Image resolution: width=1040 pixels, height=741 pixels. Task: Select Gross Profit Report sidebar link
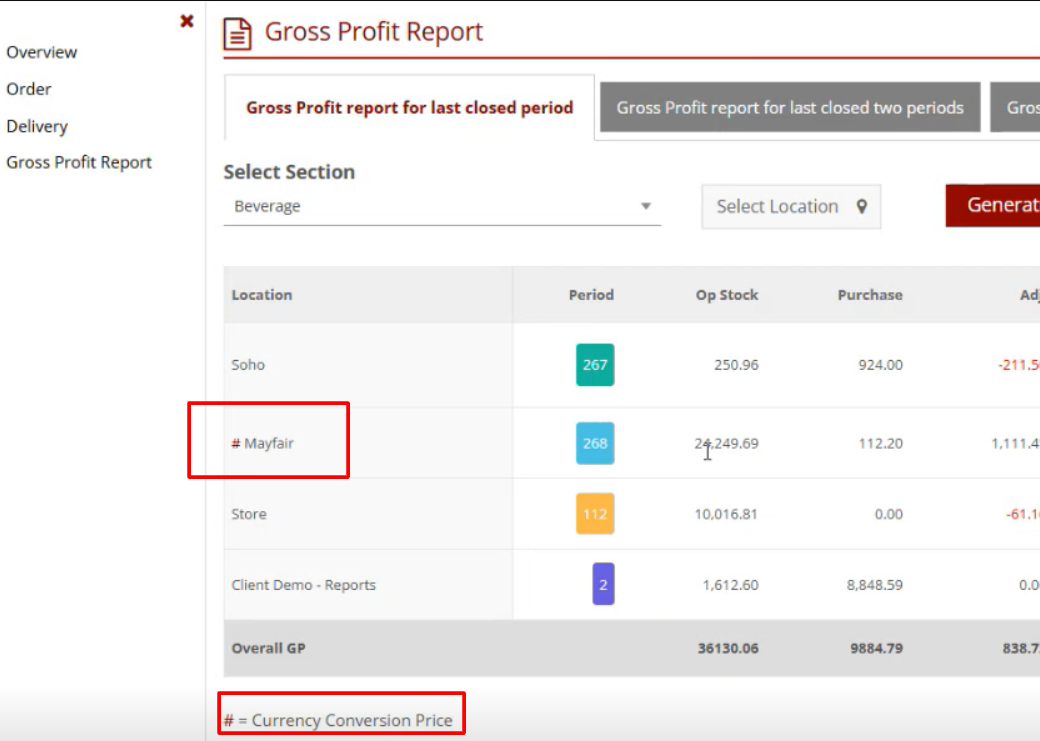click(x=79, y=162)
